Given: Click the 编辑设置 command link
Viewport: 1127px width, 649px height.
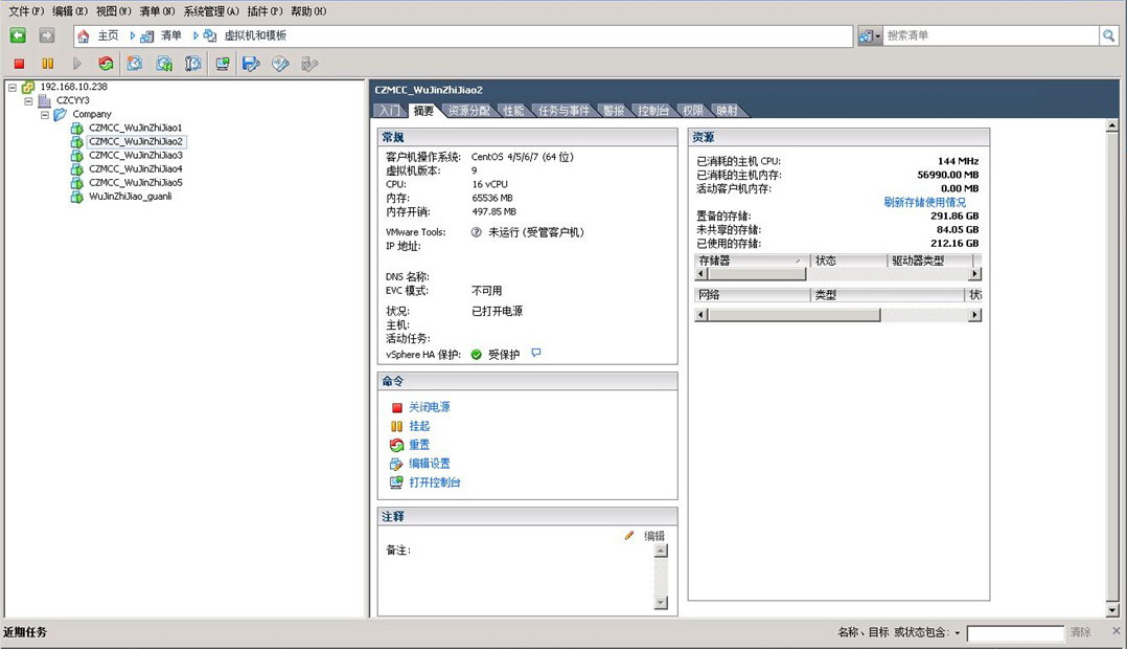Looking at the screenshot, I should 429,464.
